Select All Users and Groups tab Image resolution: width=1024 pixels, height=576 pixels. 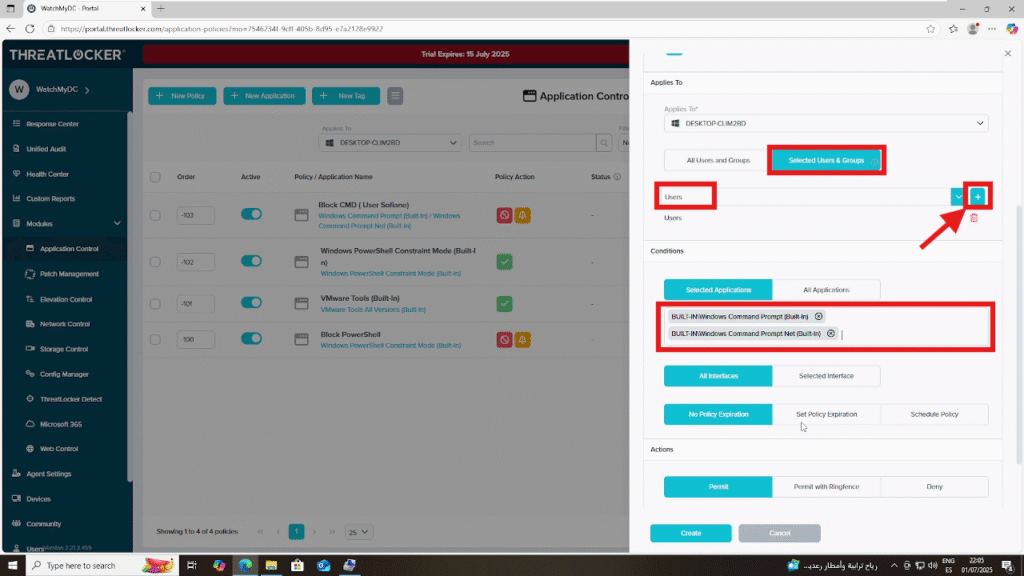point(718,160)
